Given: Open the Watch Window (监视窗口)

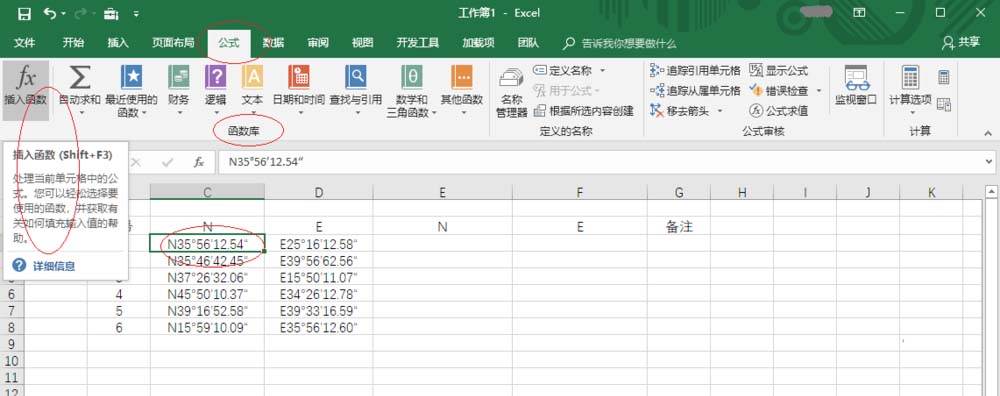Looking at the screenshot, I should 857,85.
